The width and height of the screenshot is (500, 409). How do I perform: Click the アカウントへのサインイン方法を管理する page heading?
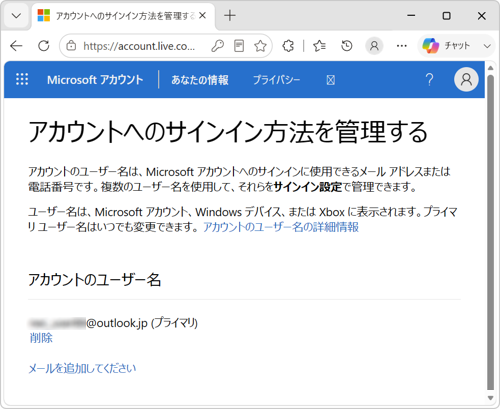(228, 131)
